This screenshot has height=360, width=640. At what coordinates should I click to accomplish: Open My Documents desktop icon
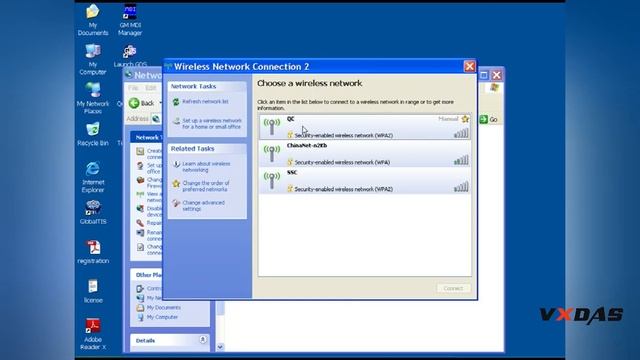(x=93, y=20)
